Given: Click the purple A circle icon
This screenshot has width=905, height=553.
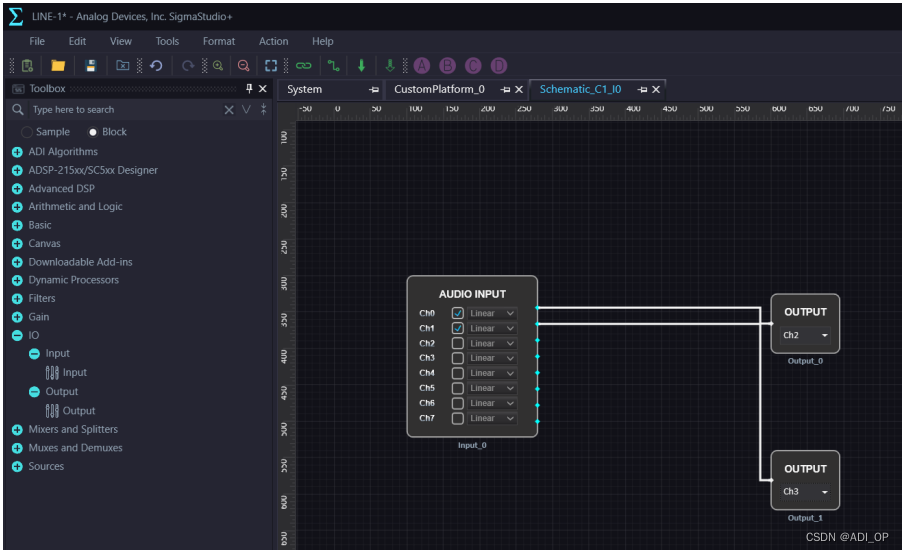Looking at the screenshot, I should 422,66.
